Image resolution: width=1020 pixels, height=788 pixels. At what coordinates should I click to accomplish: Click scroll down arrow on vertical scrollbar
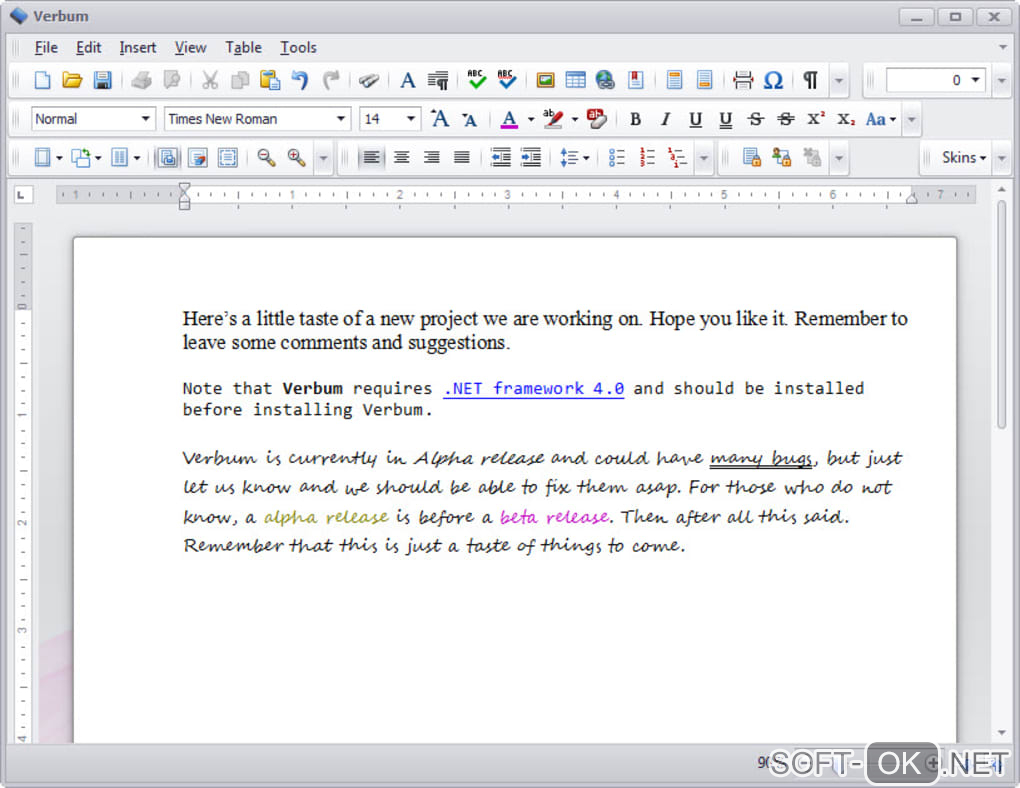tap(1002, 733)
